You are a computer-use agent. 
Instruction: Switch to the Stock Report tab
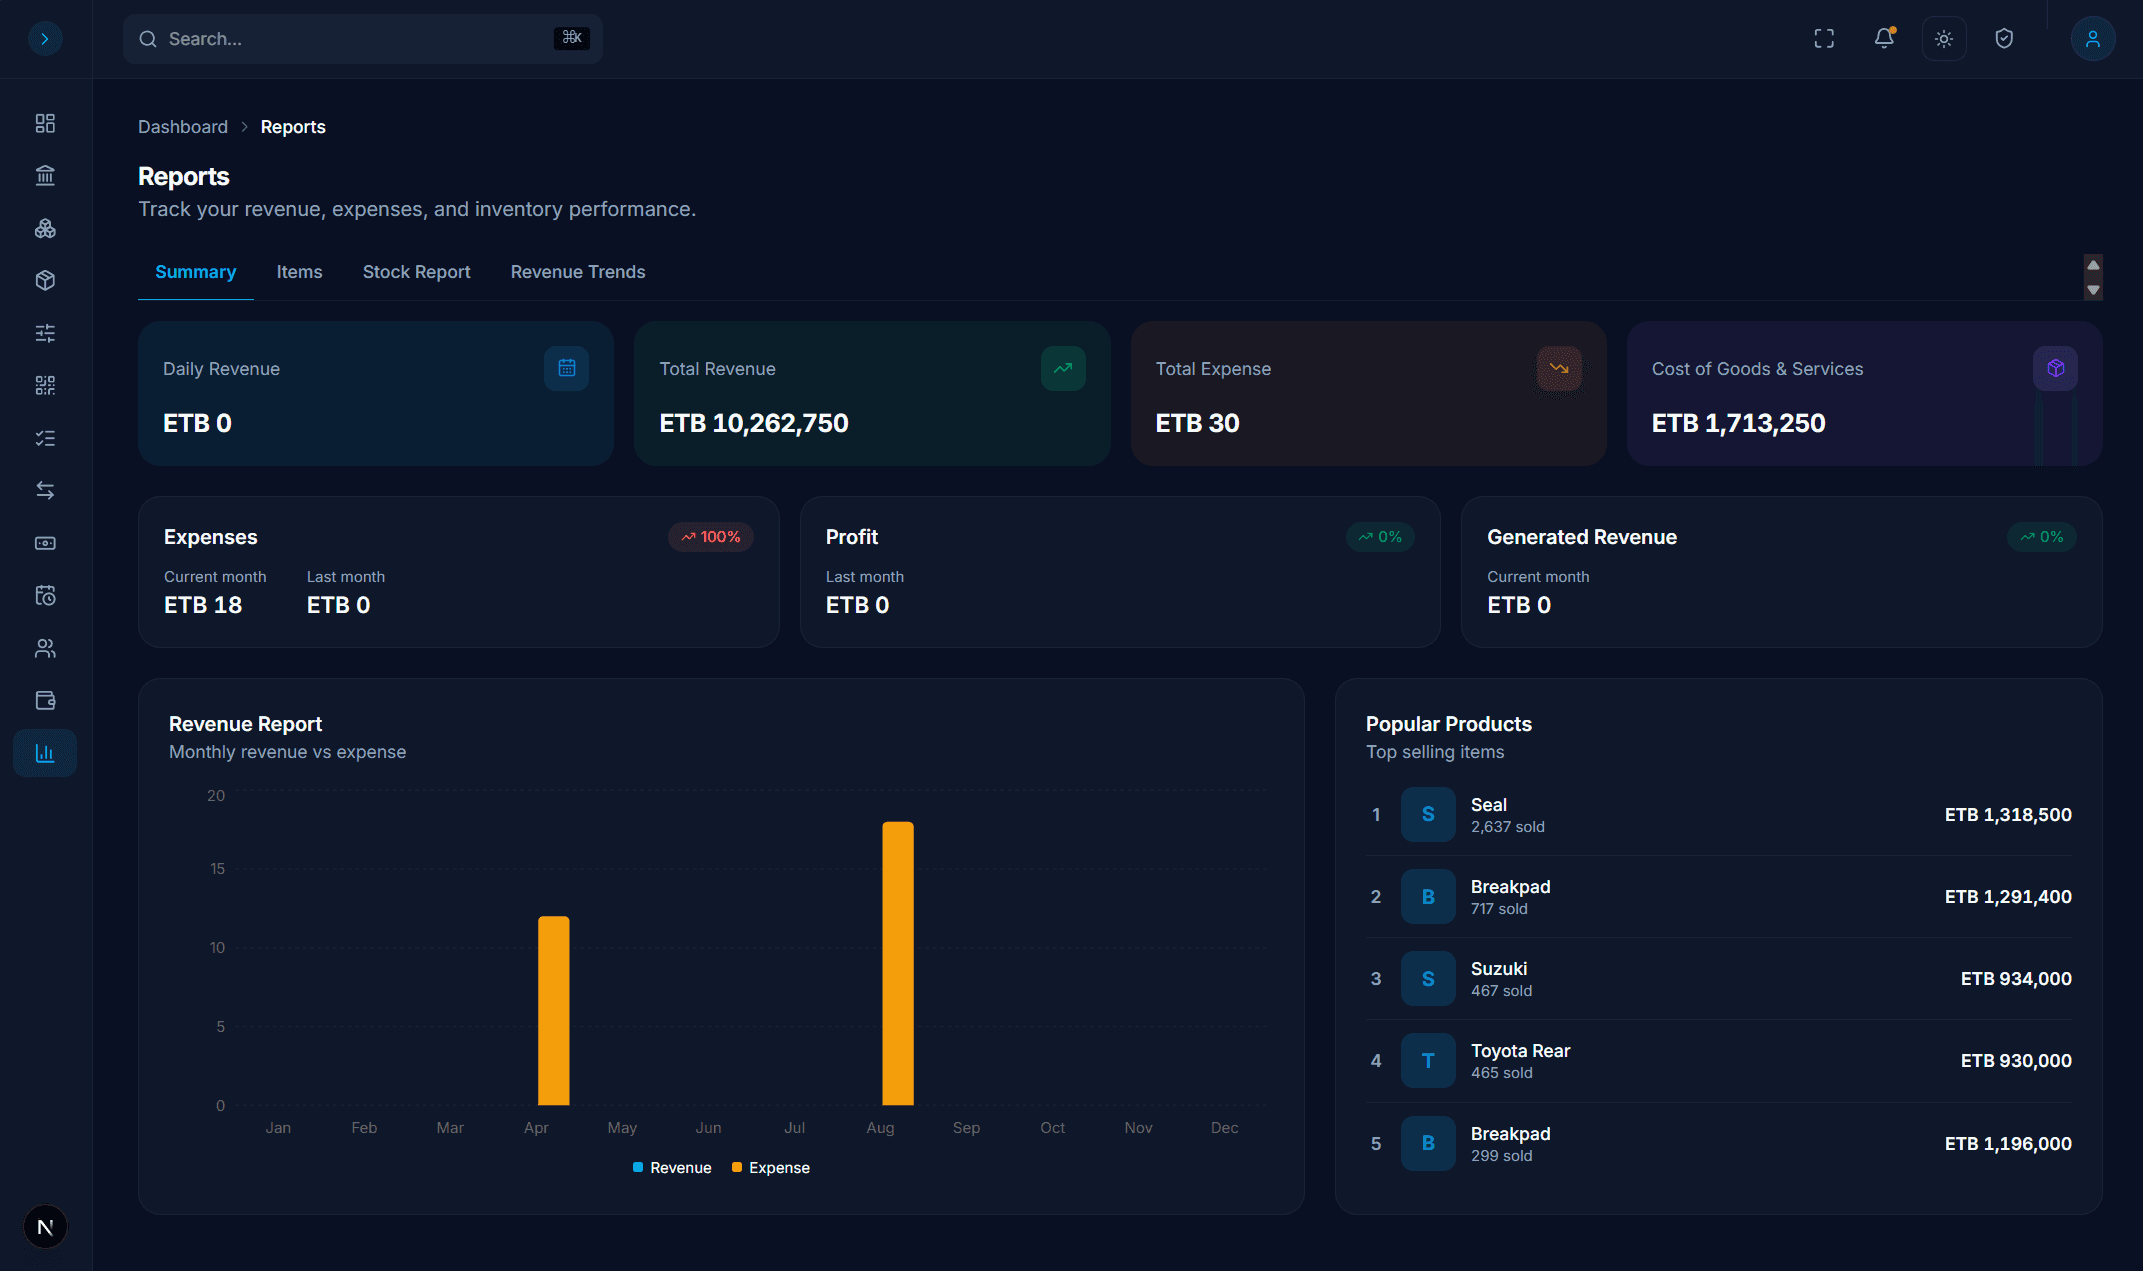[x=416, y=272]
